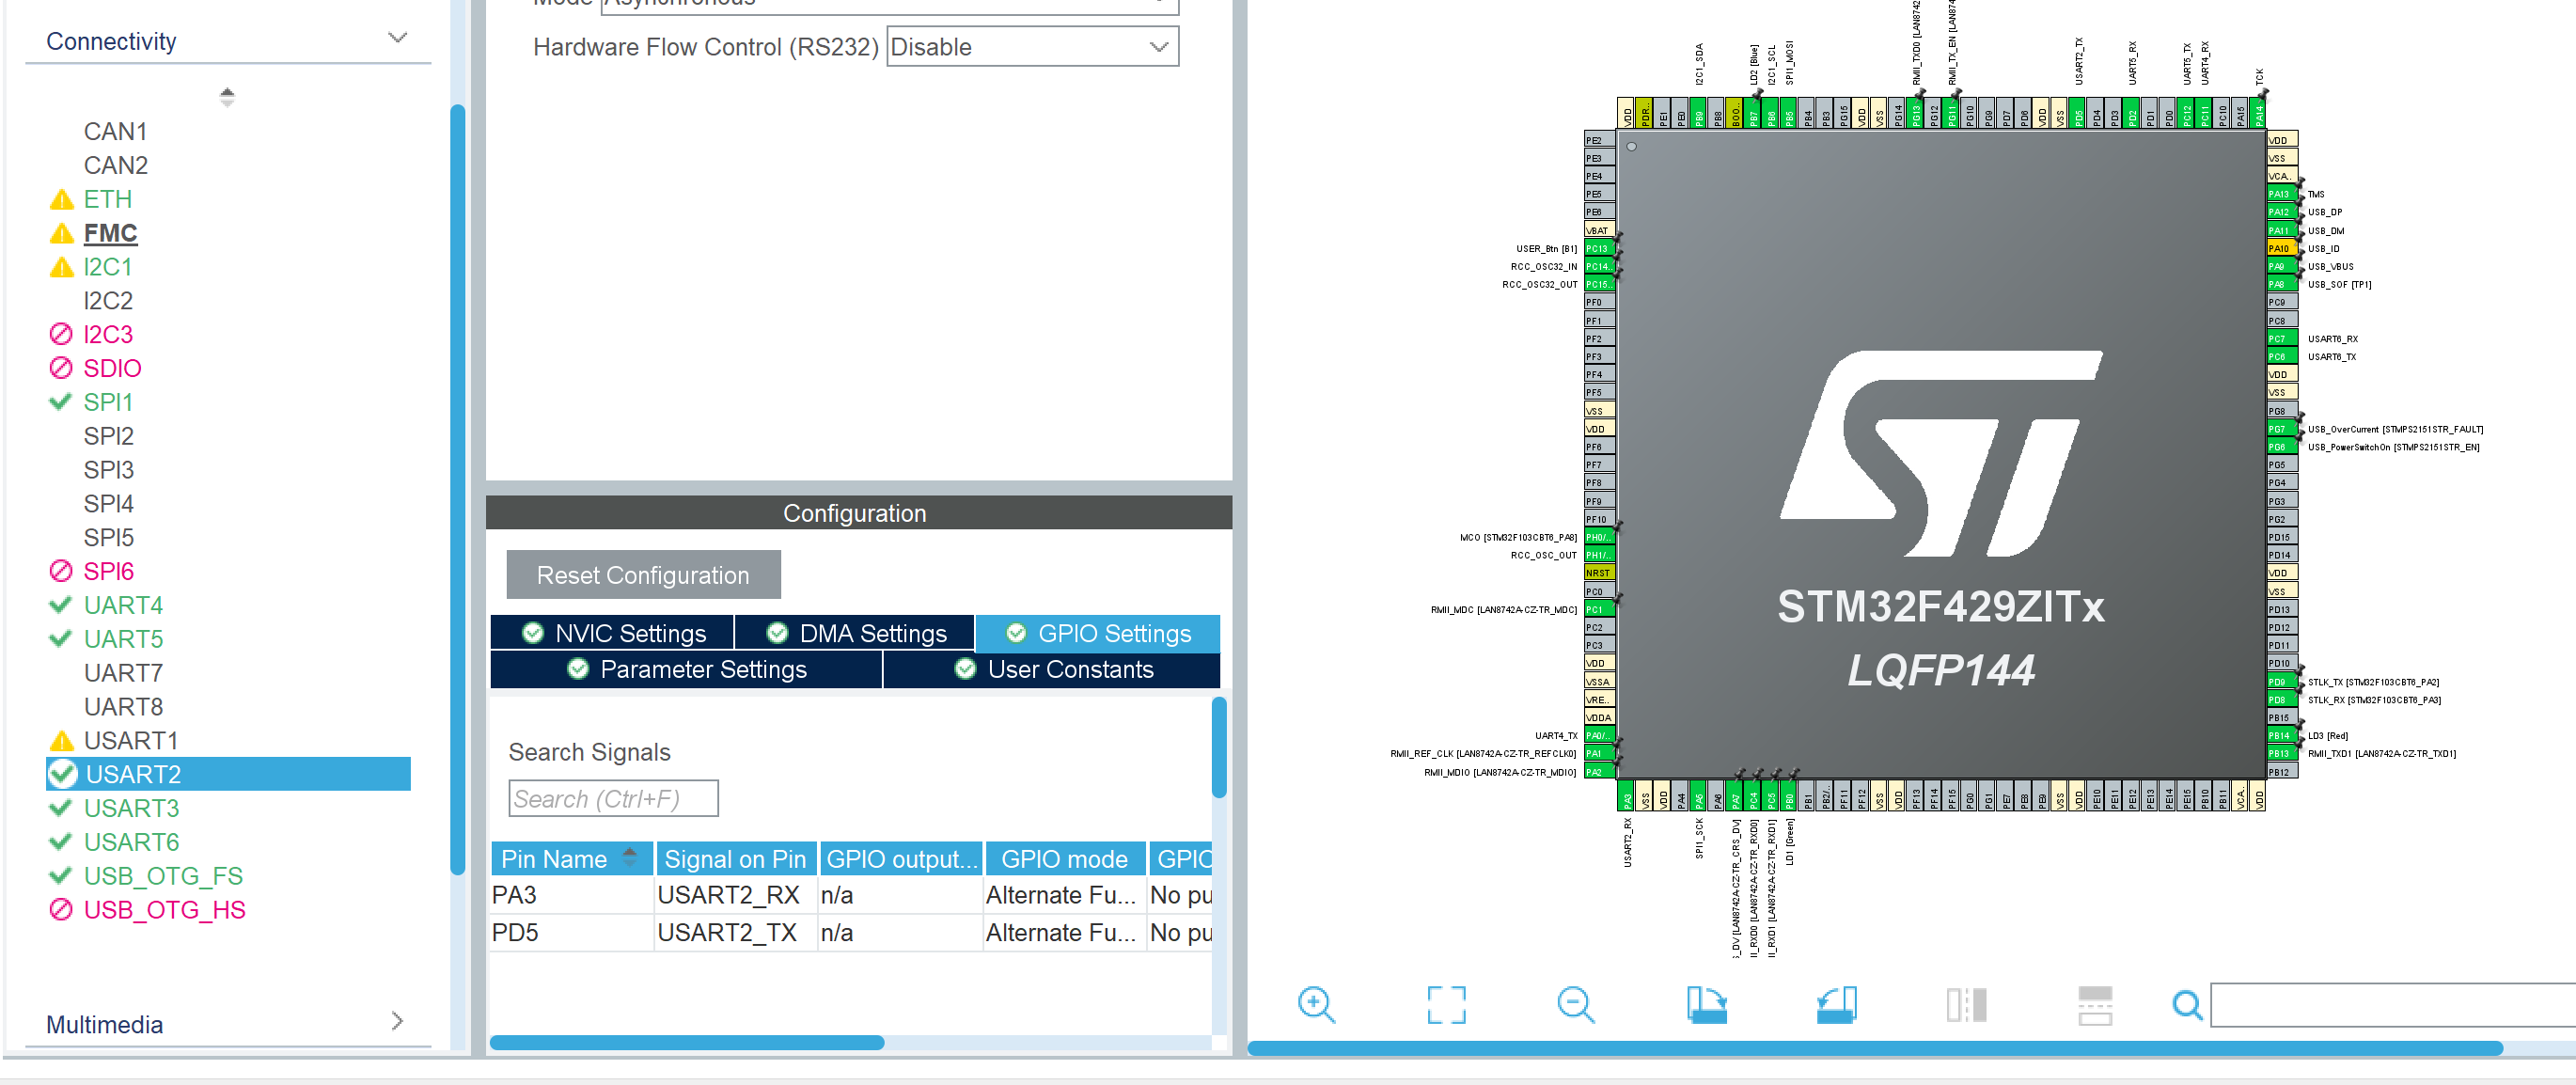Click the PA10 pin on the chip
This screenshot has height=1085, width=2576.
[2281, 248]
